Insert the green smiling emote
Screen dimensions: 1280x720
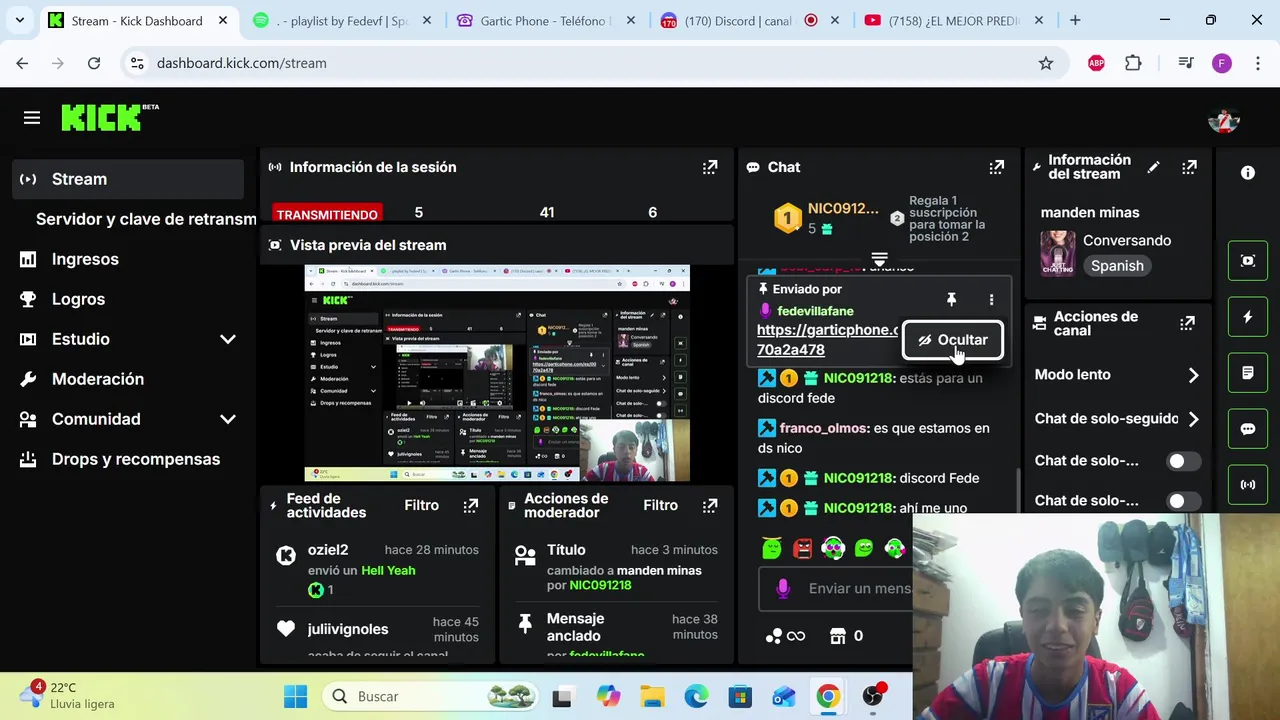[865, 548]
